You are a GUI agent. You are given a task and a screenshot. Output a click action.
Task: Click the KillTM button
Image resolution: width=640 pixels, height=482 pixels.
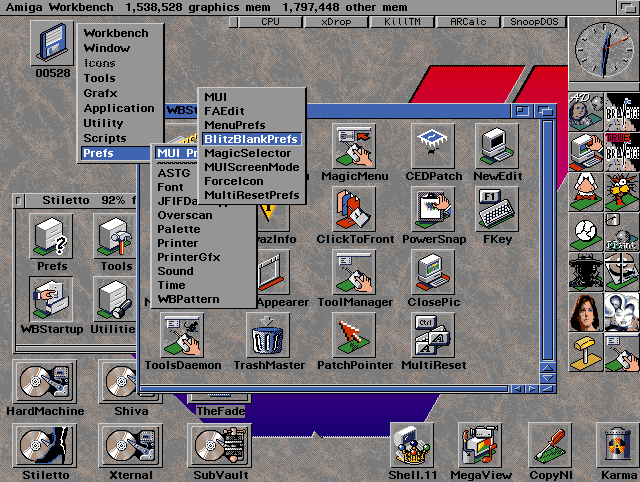point(402,22)
